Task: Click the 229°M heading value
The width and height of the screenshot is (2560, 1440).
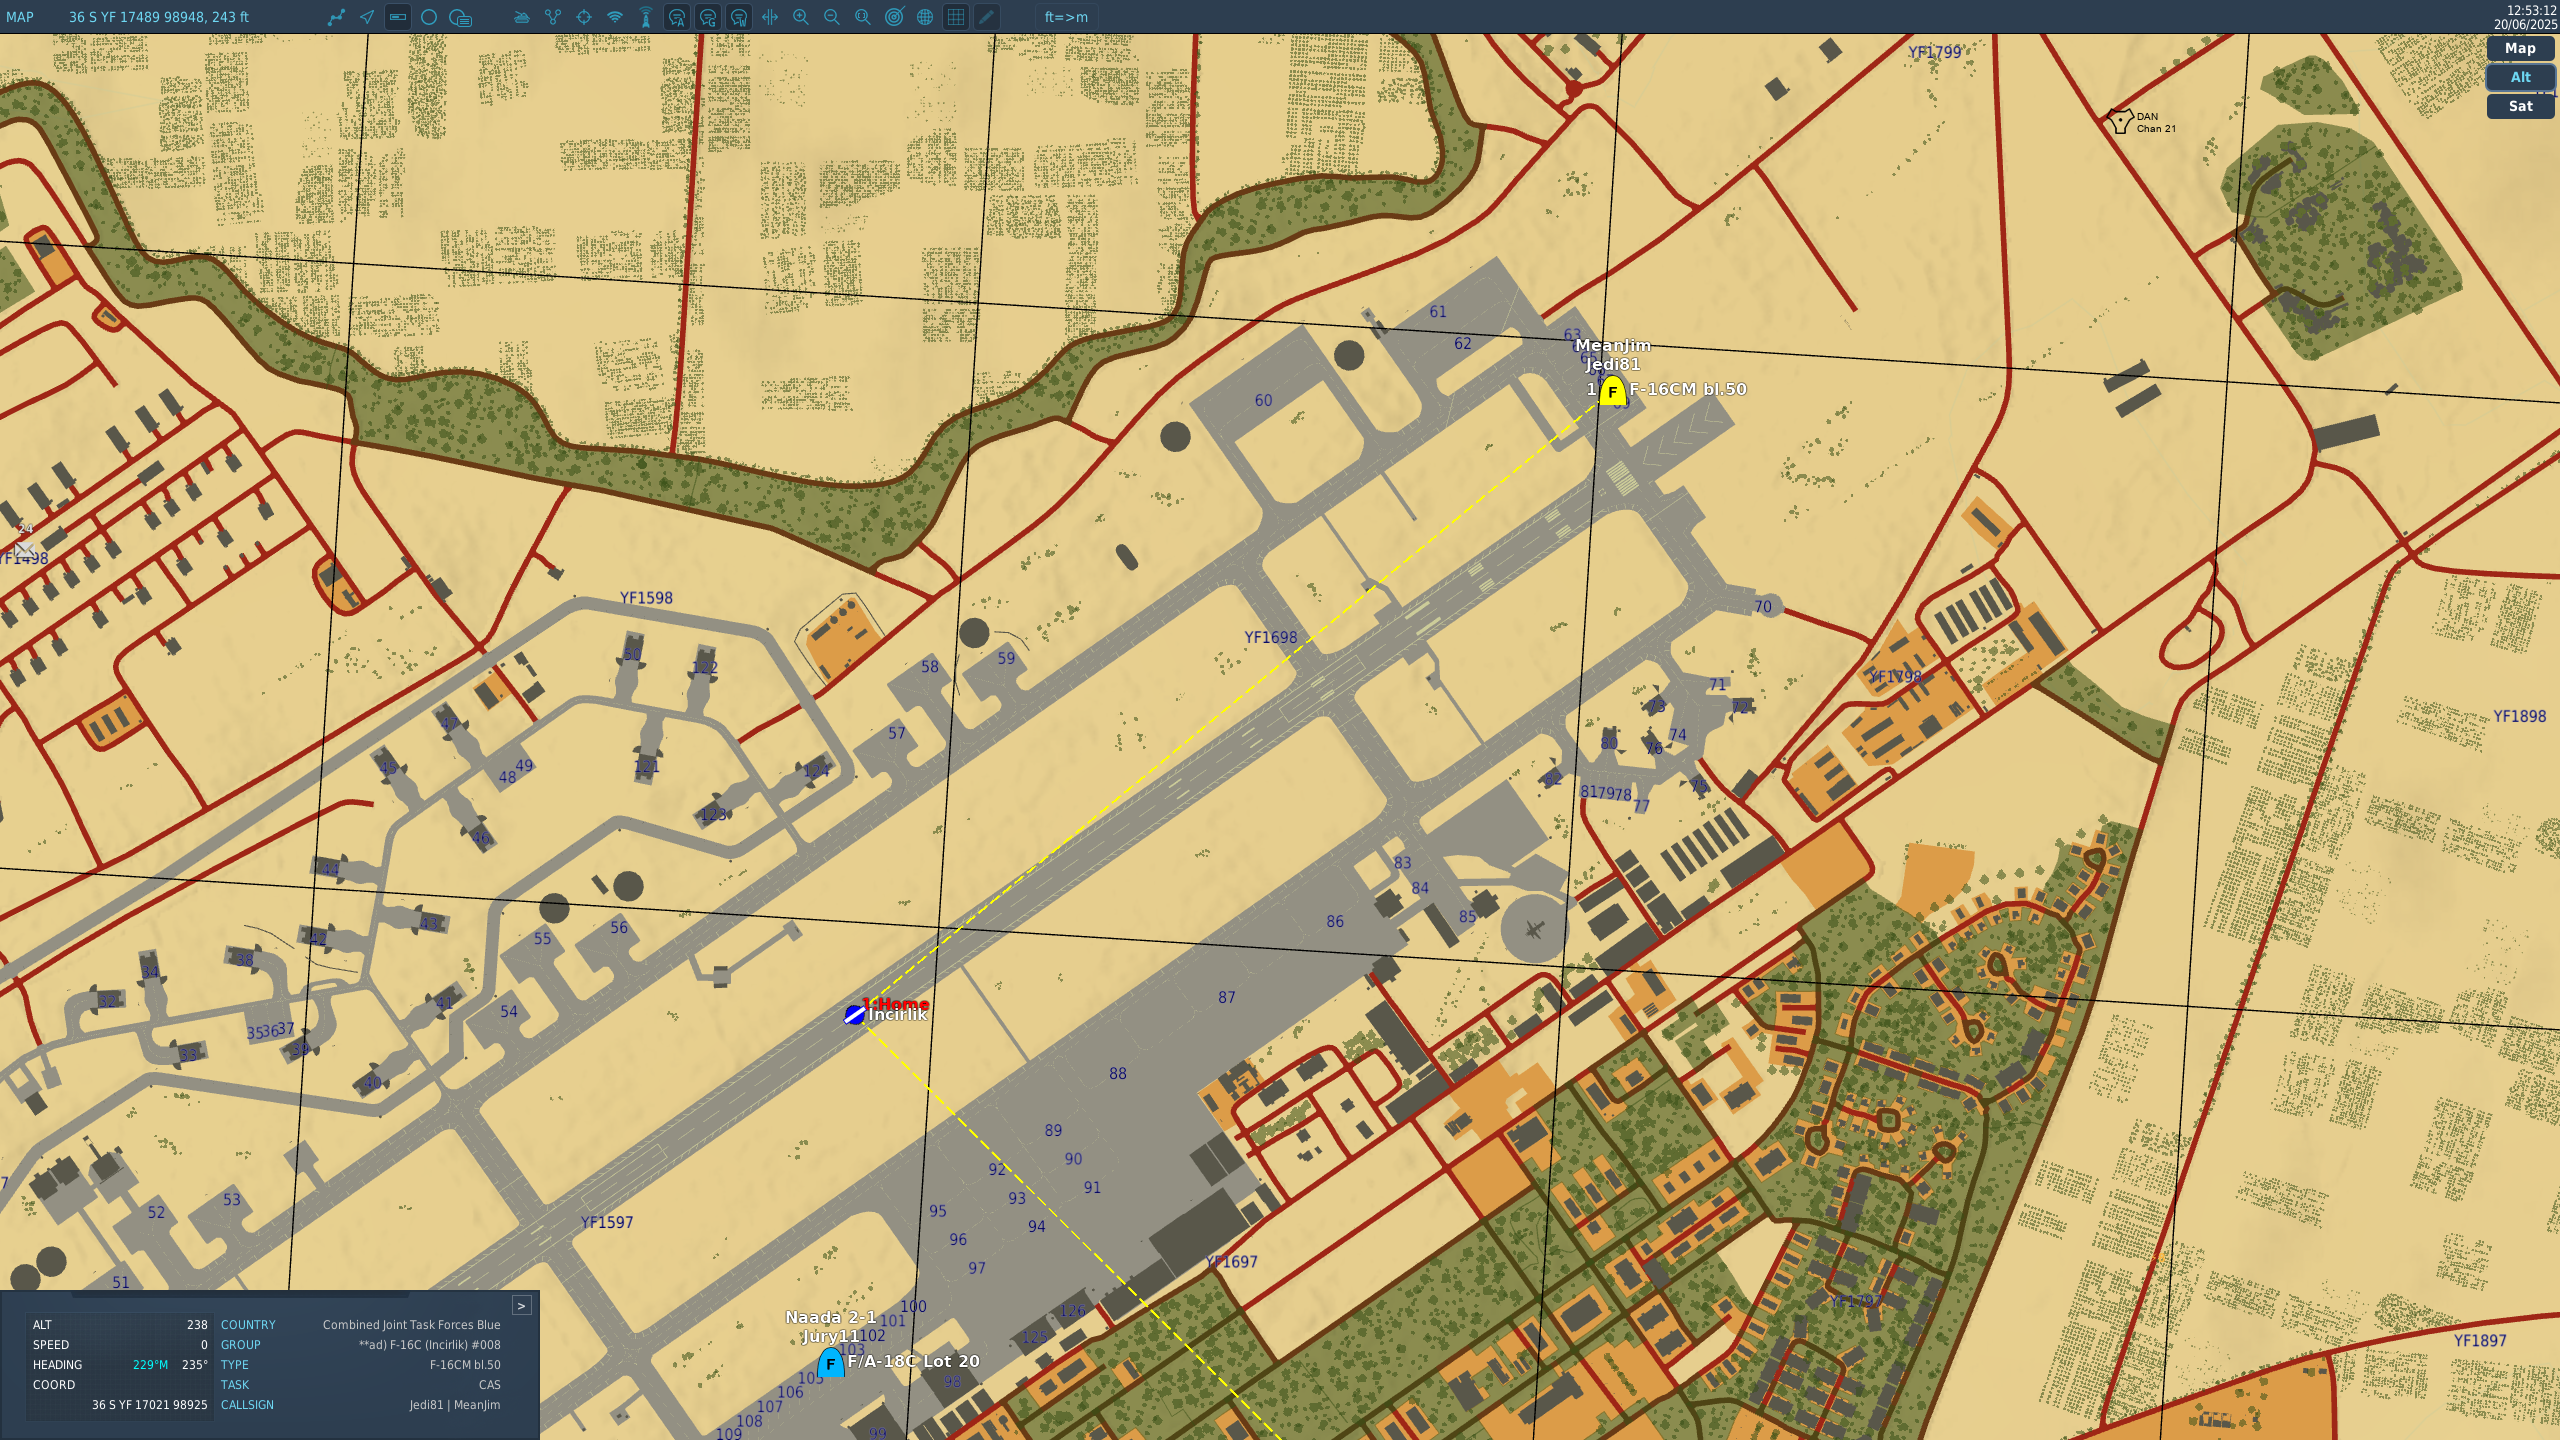Action: [150, 1365]
